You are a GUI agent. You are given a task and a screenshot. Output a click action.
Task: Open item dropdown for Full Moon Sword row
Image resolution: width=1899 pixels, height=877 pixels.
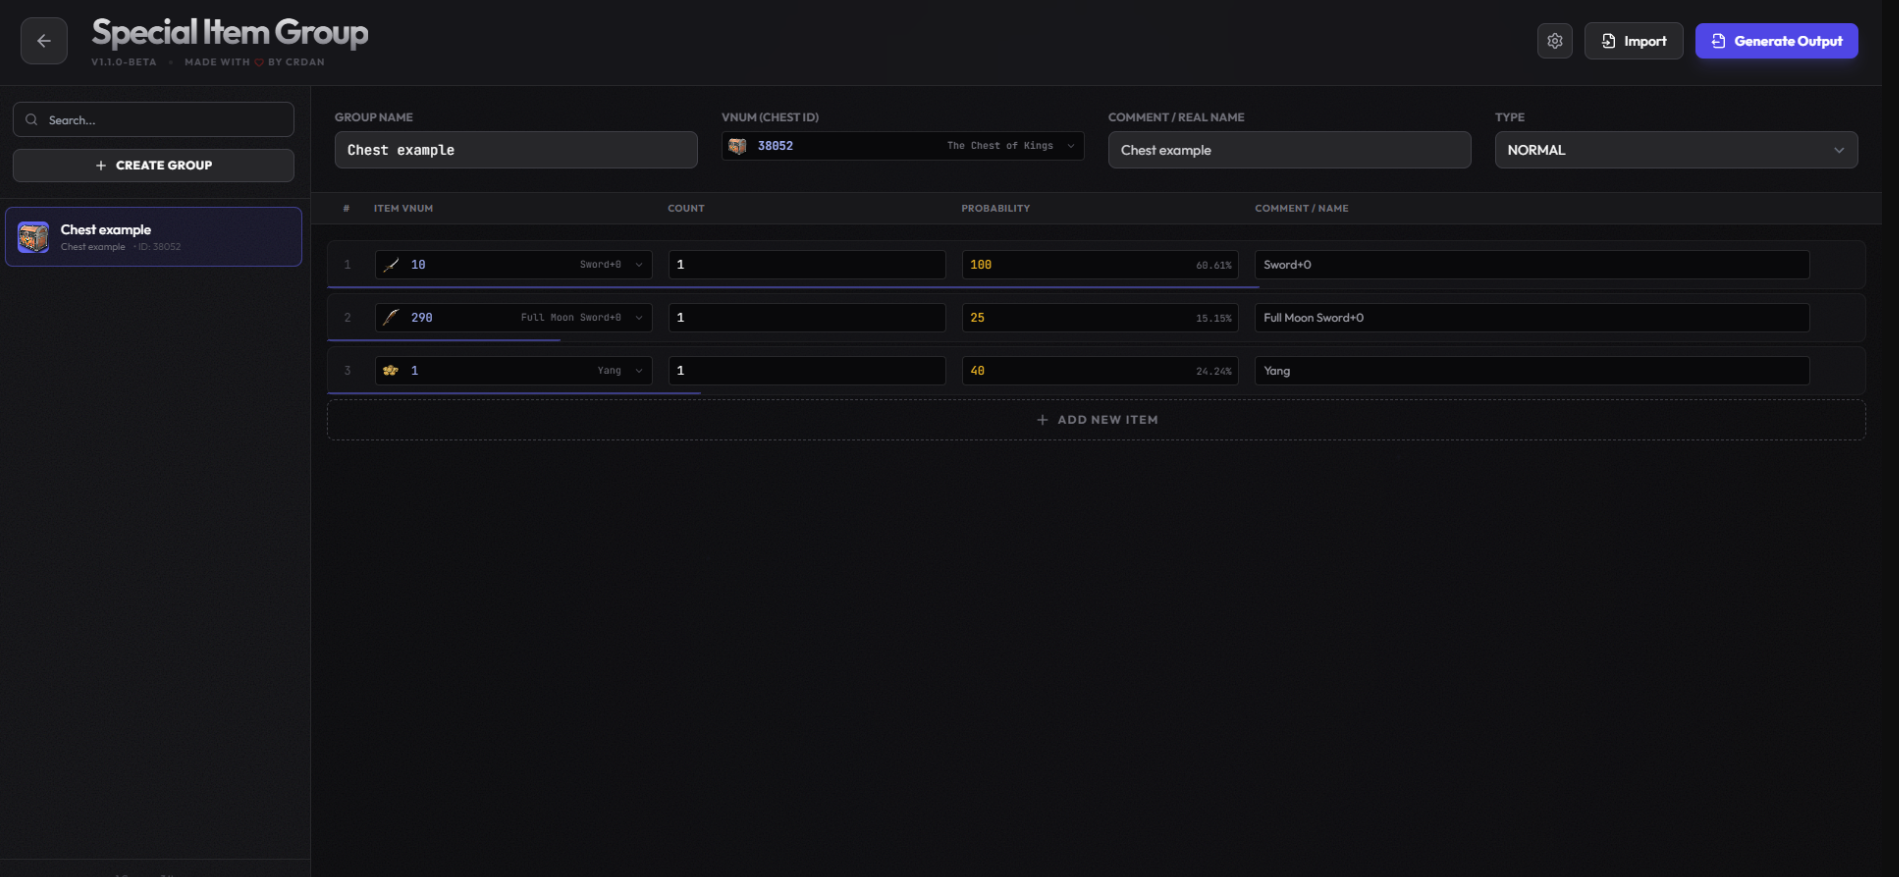click(639, 318)
